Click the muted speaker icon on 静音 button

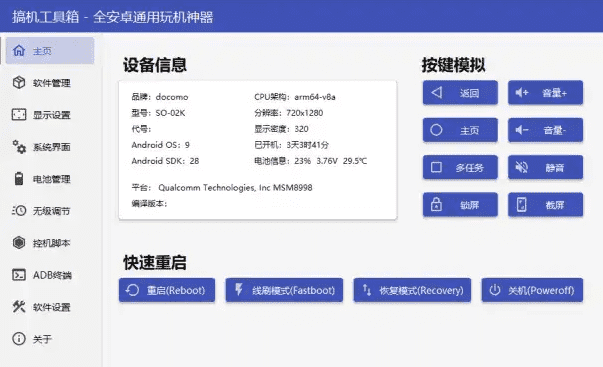point(522,167)
